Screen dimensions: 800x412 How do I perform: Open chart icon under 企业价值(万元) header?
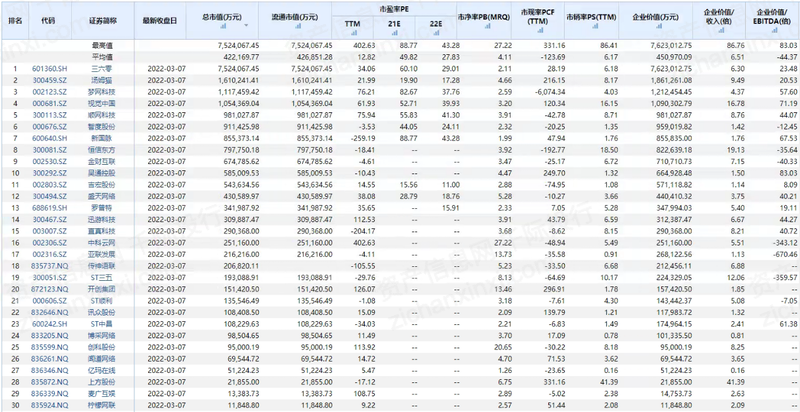(x=659, y=25)
